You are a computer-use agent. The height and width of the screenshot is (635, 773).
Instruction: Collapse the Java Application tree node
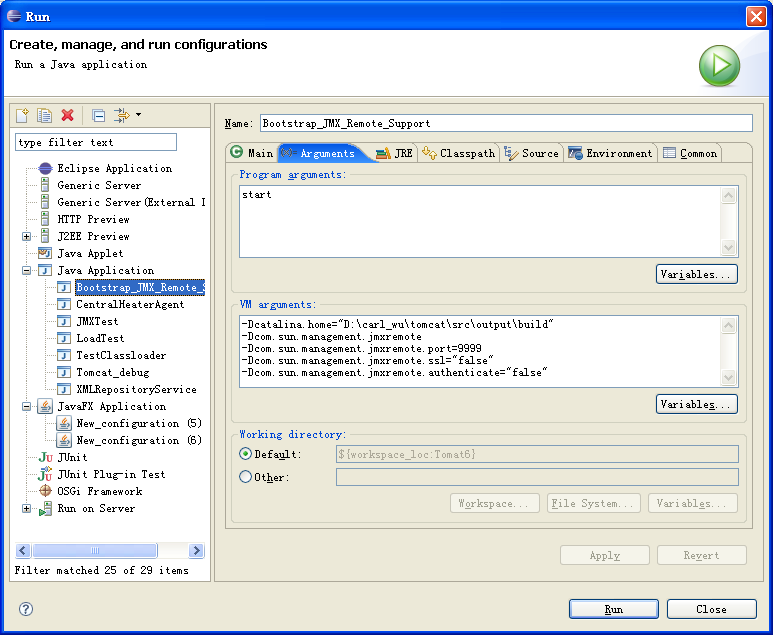pos(27,271)
